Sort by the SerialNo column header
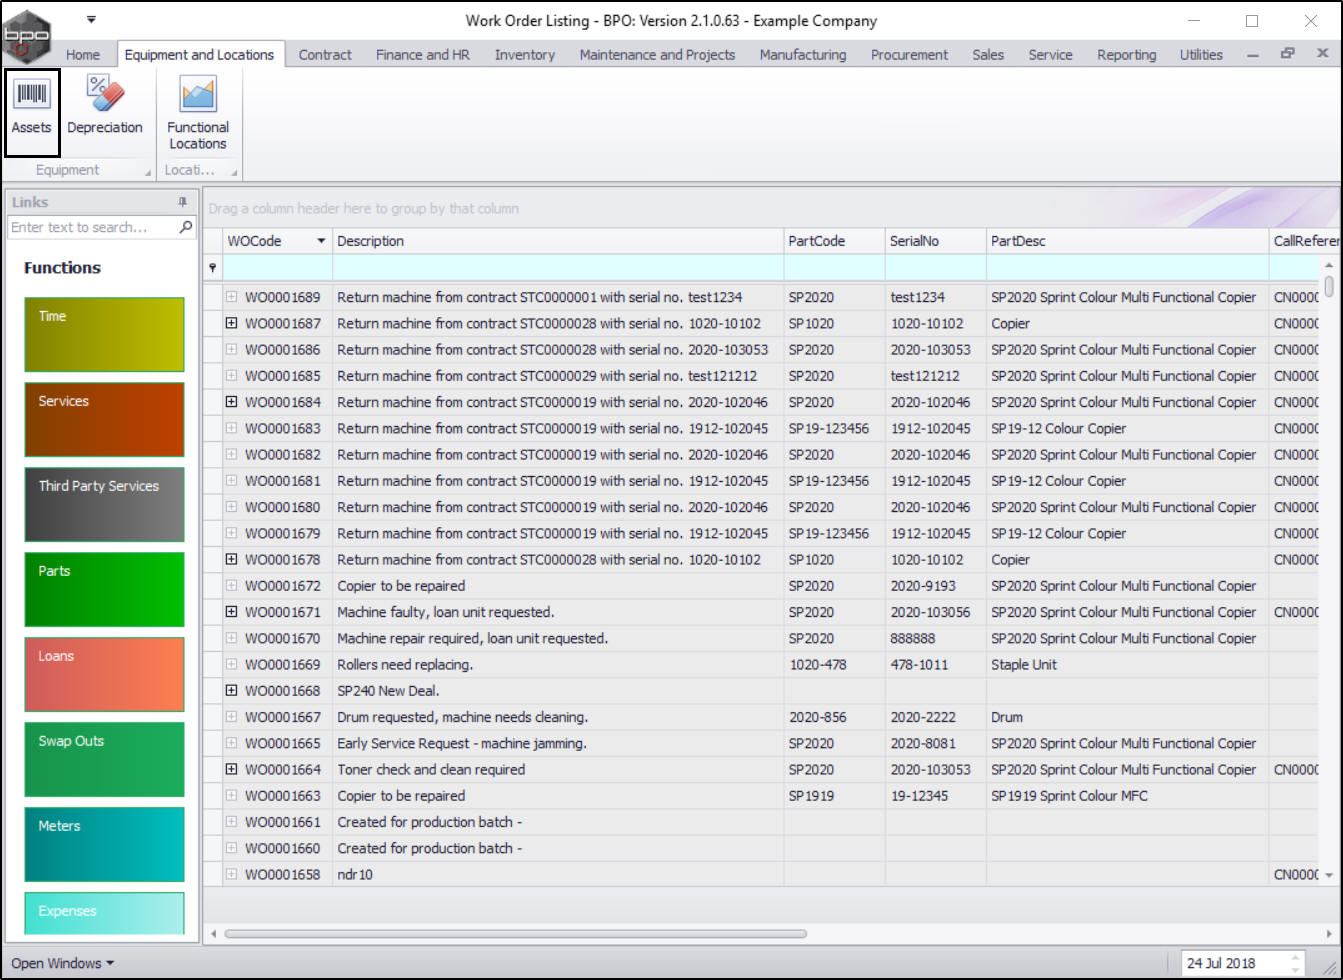This screenshot has height=980, width=1343. (x=936, y=241)
